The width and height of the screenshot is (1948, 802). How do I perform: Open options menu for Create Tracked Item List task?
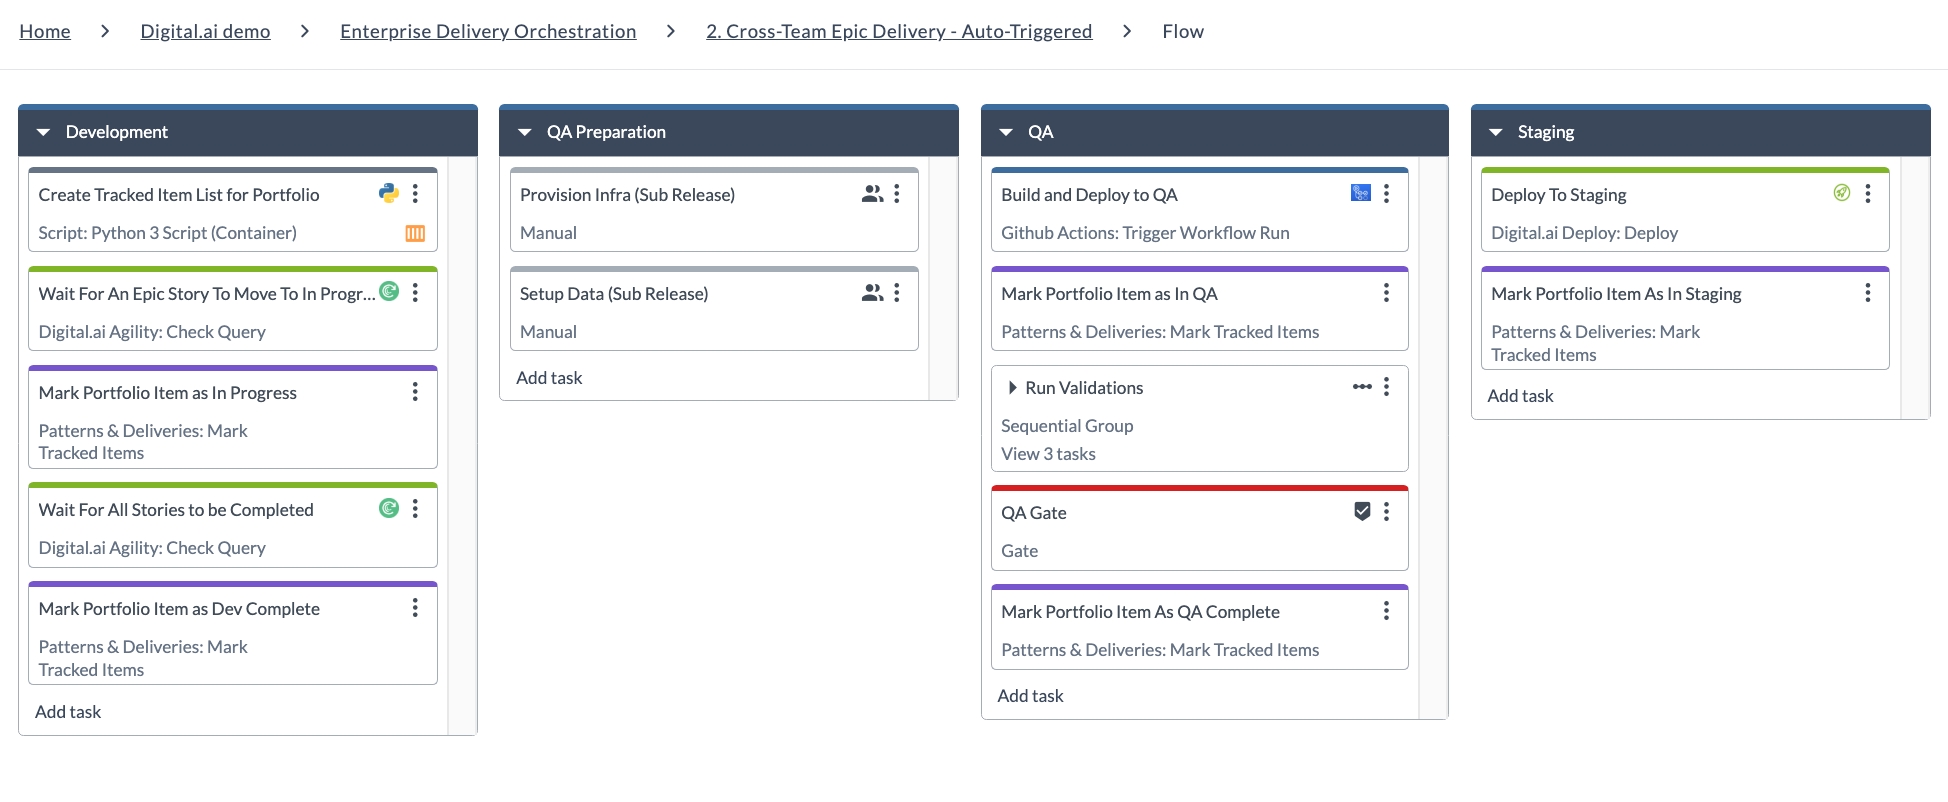pos(415,194)
